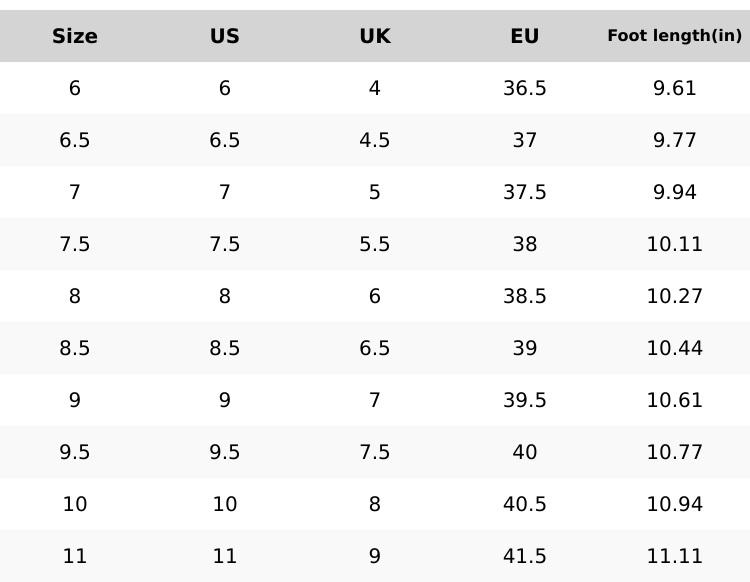750x582 pixels.
Task: Select EU size 36.5 cell
Action: point(525,88)
